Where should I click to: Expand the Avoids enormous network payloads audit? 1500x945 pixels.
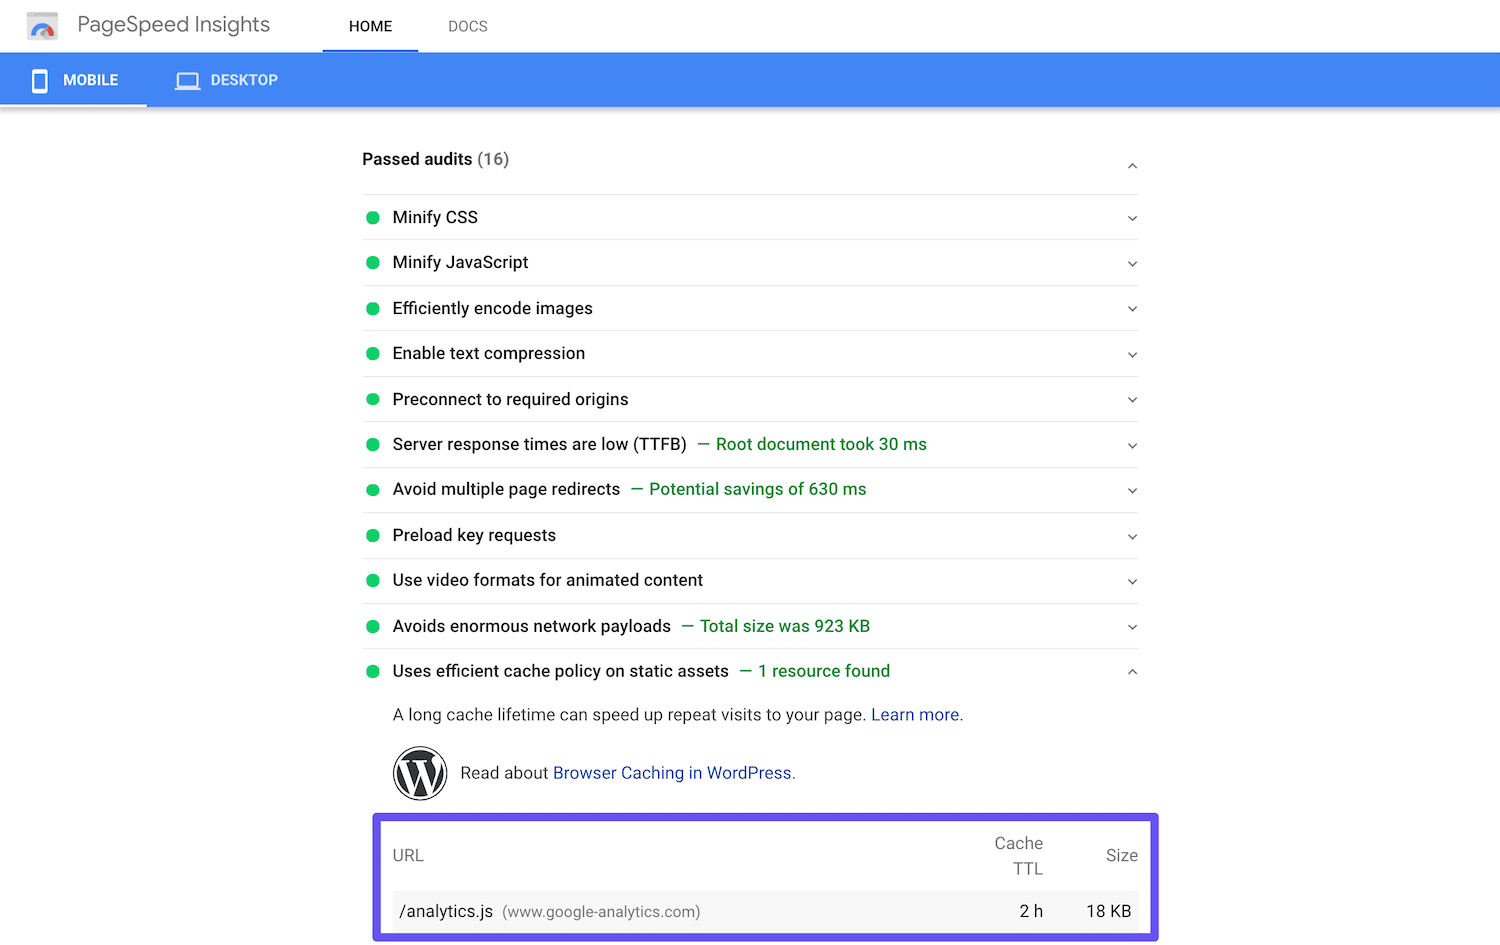click(x=1131, y=626)
